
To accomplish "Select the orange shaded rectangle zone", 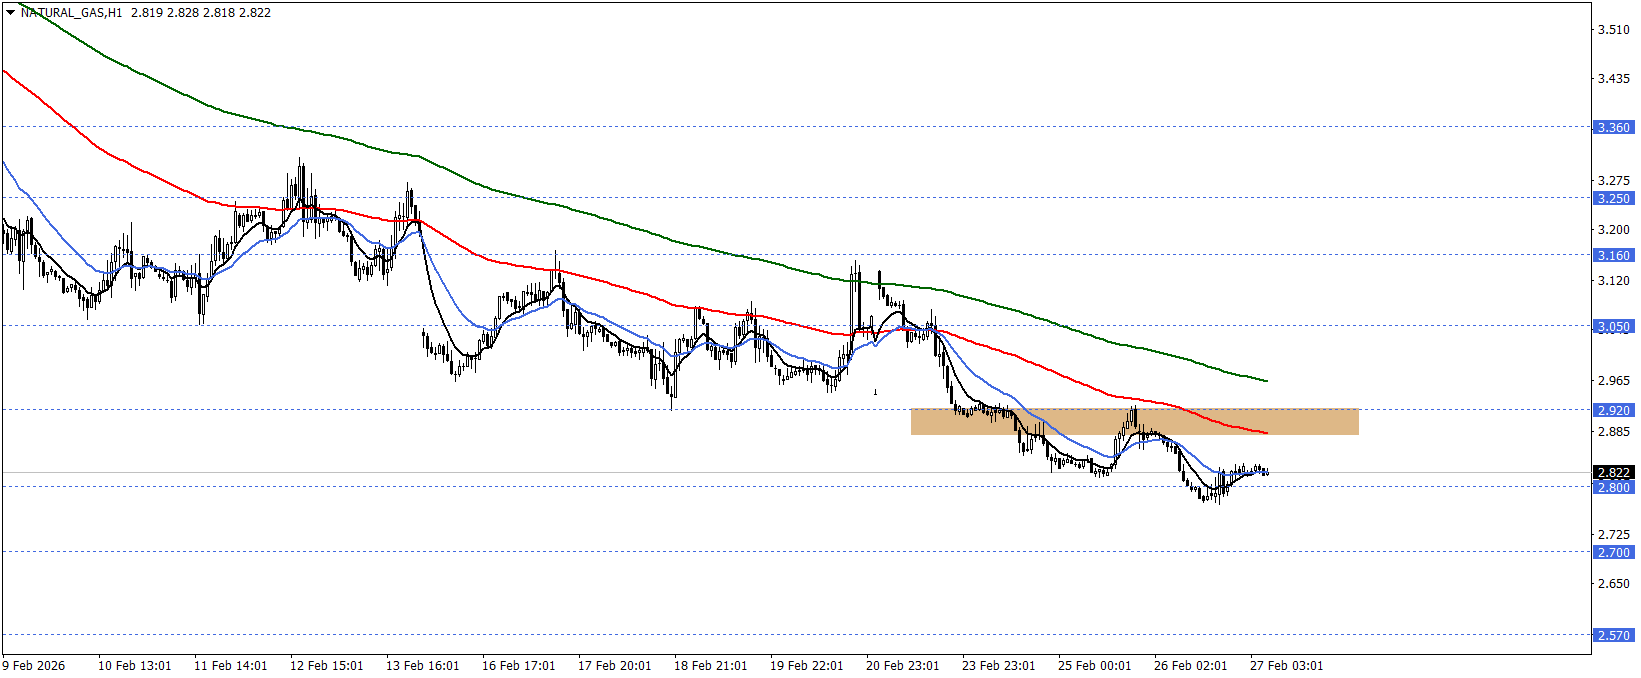I will (x=1134, y=422).
